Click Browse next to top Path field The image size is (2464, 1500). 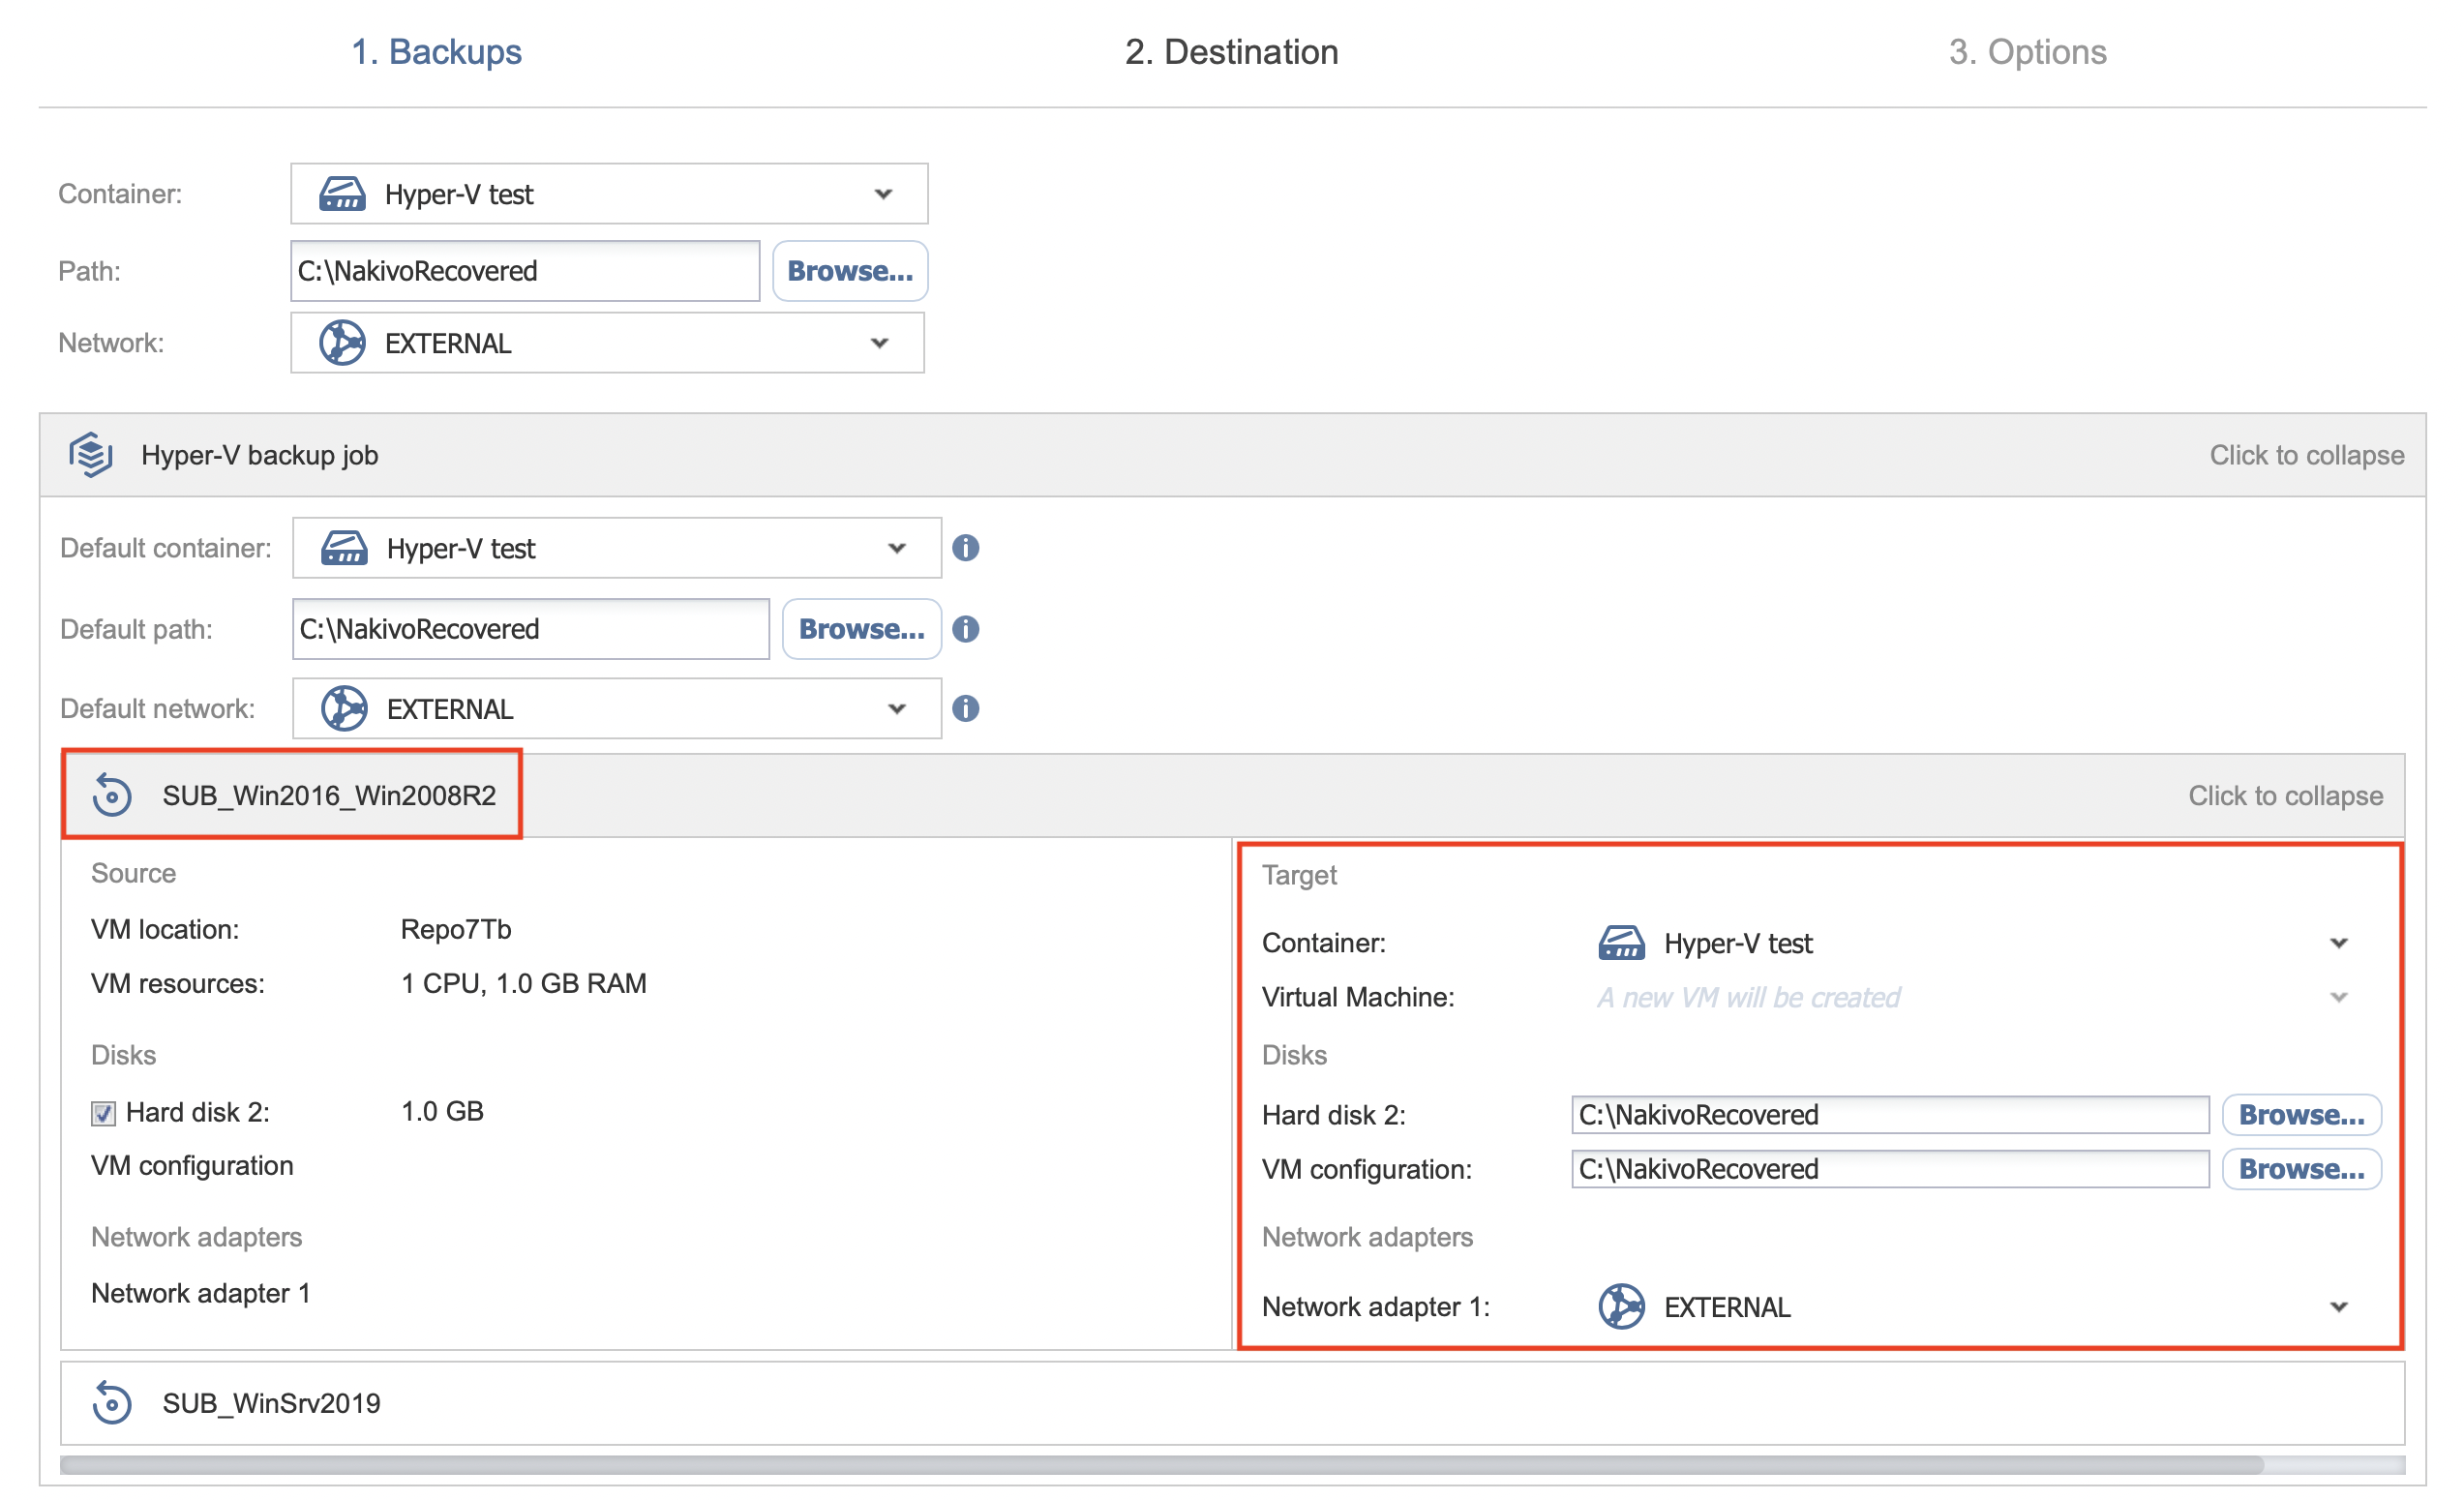849,271
